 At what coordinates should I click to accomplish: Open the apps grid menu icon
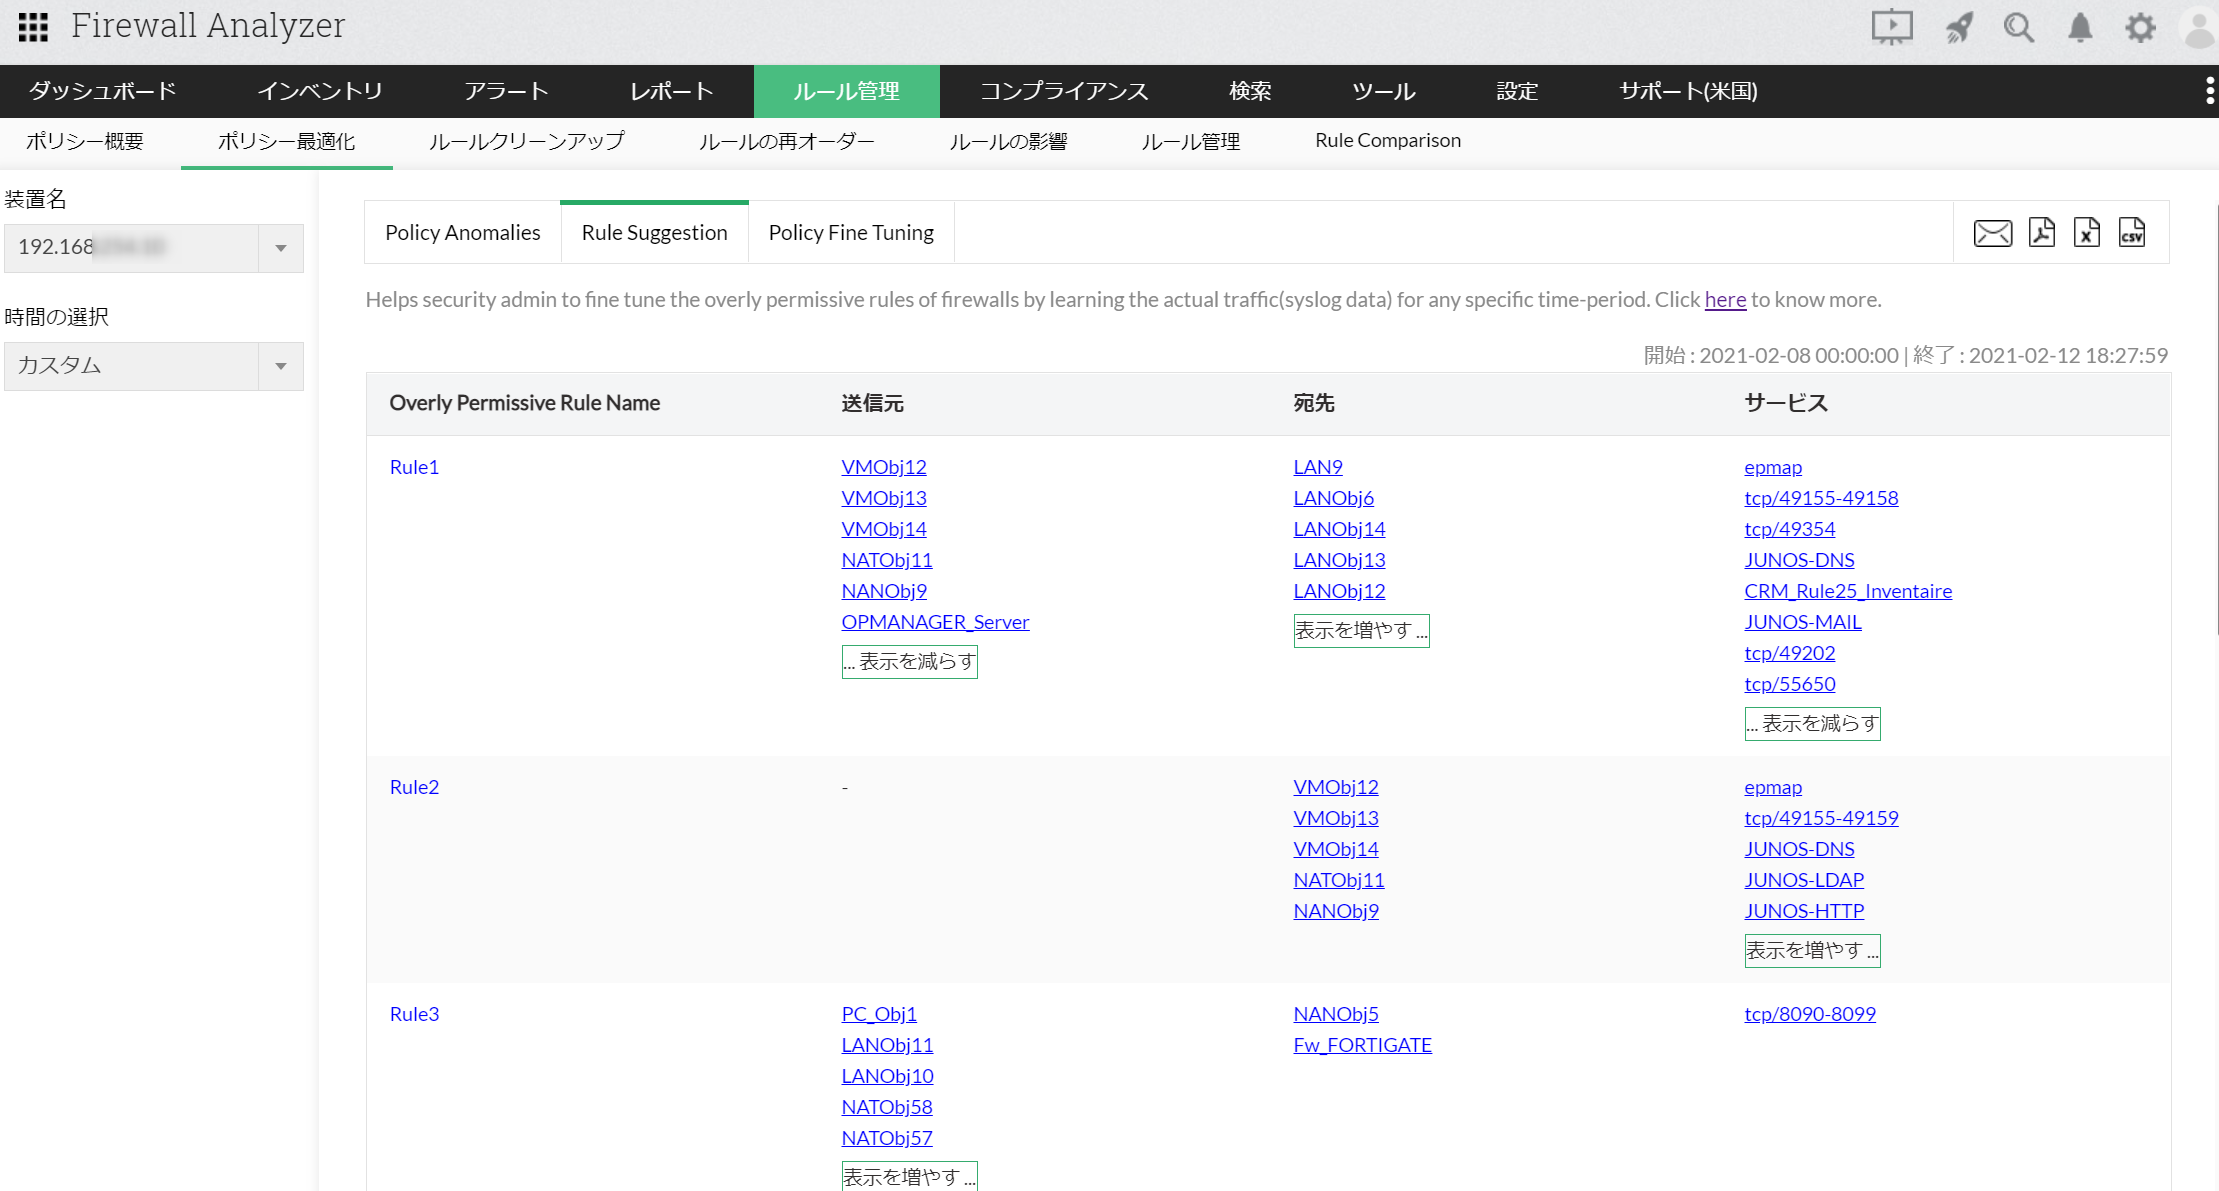tap(33, 27)
